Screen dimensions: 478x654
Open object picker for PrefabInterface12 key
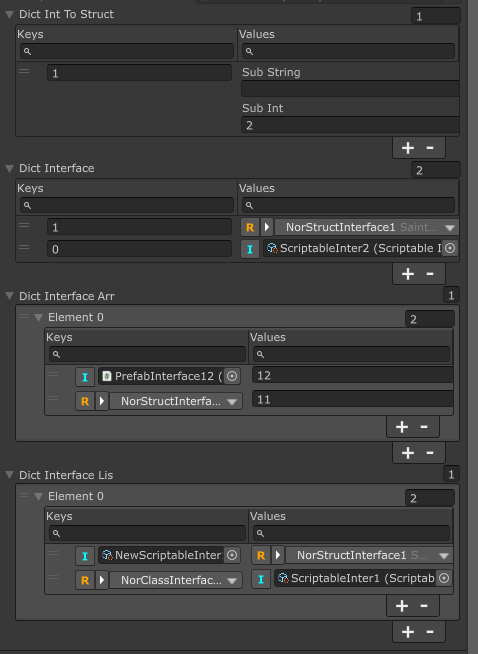pos(232,376)
